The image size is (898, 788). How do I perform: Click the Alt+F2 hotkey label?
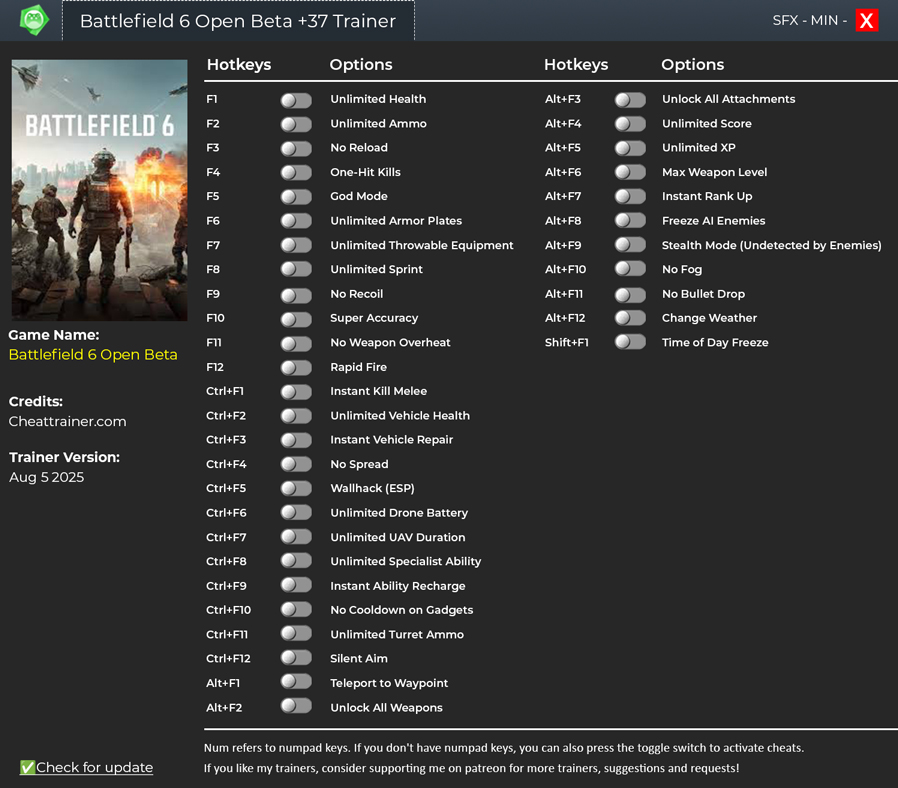point(224,708)
